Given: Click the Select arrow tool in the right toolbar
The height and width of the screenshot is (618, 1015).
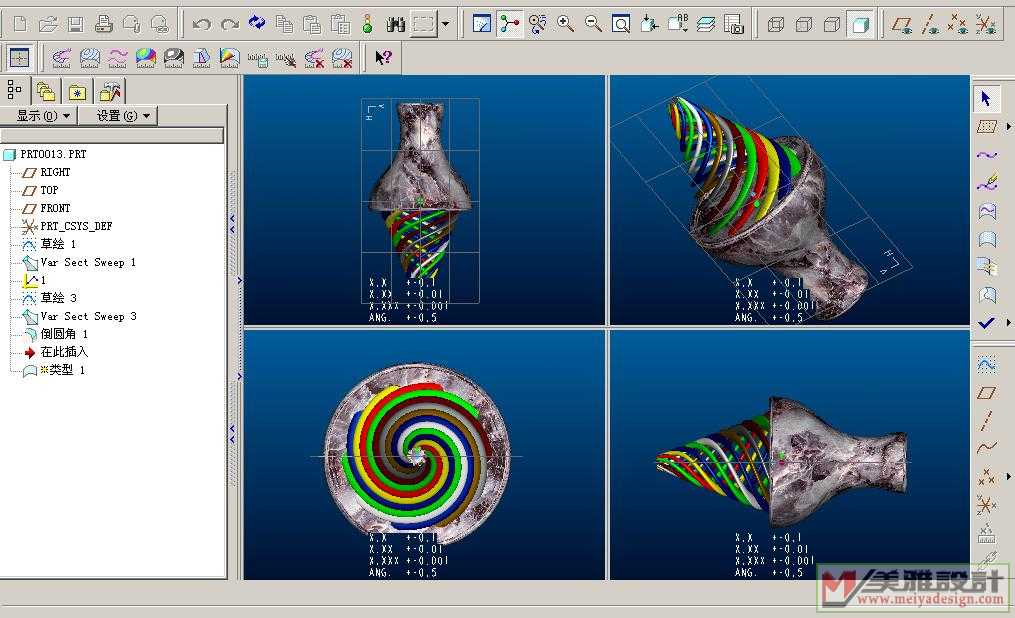Looking at the screenshot, I should click(x=987, y=99).
